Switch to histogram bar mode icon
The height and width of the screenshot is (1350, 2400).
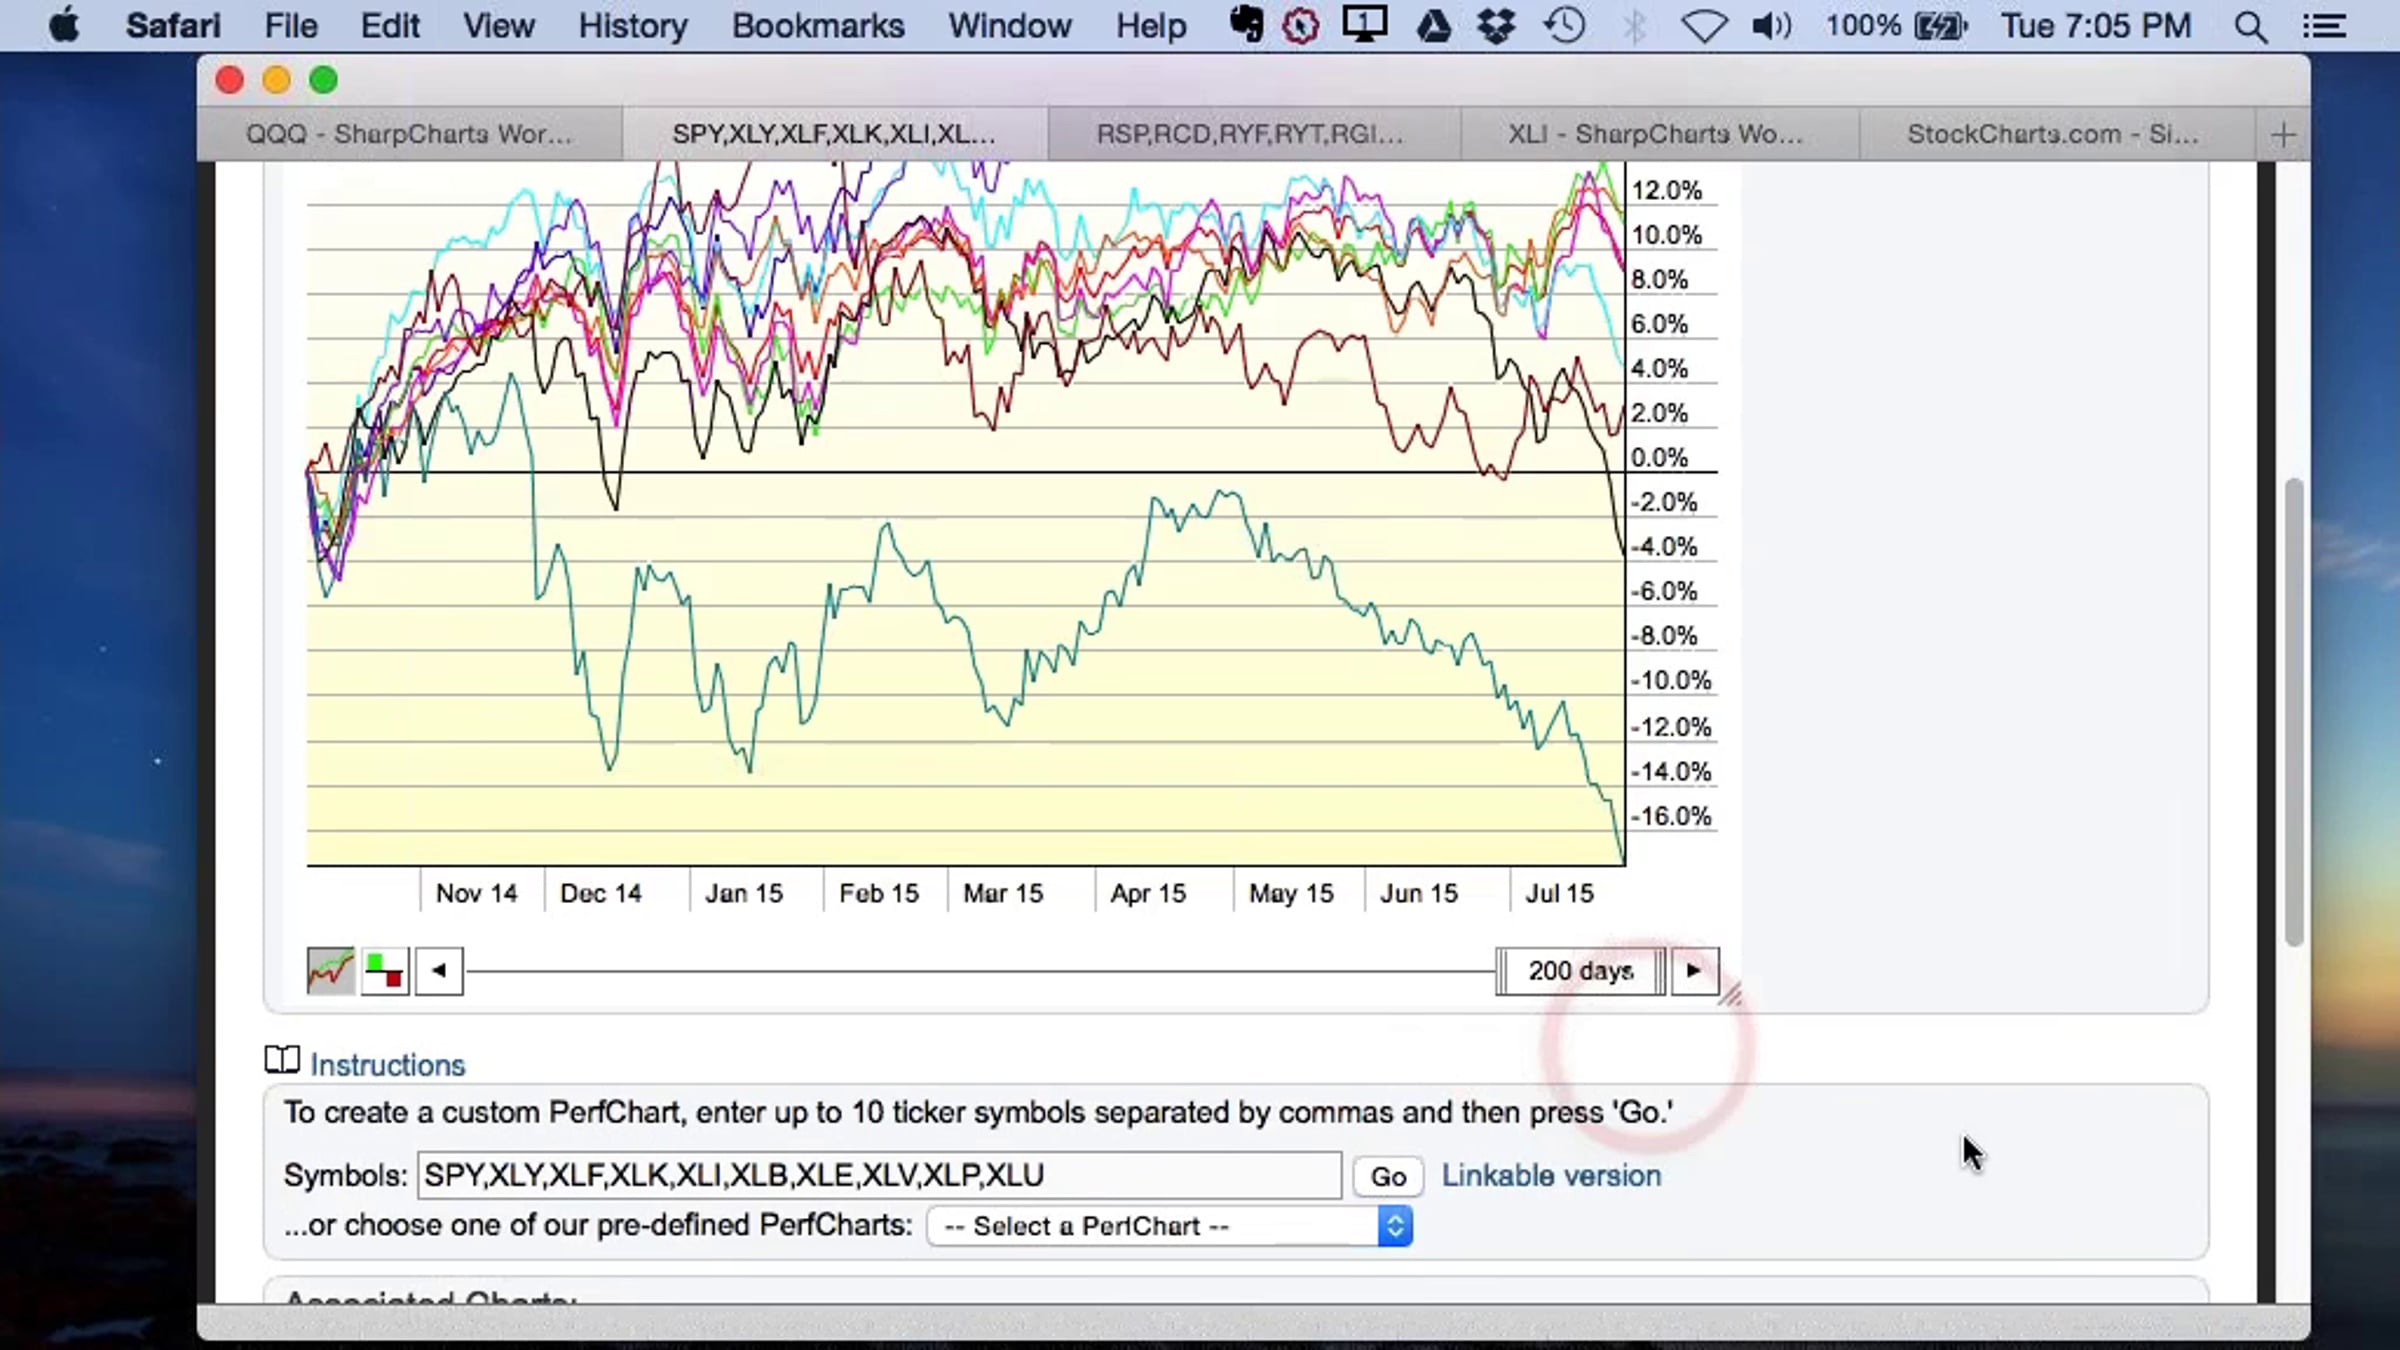tap(384, 970)
